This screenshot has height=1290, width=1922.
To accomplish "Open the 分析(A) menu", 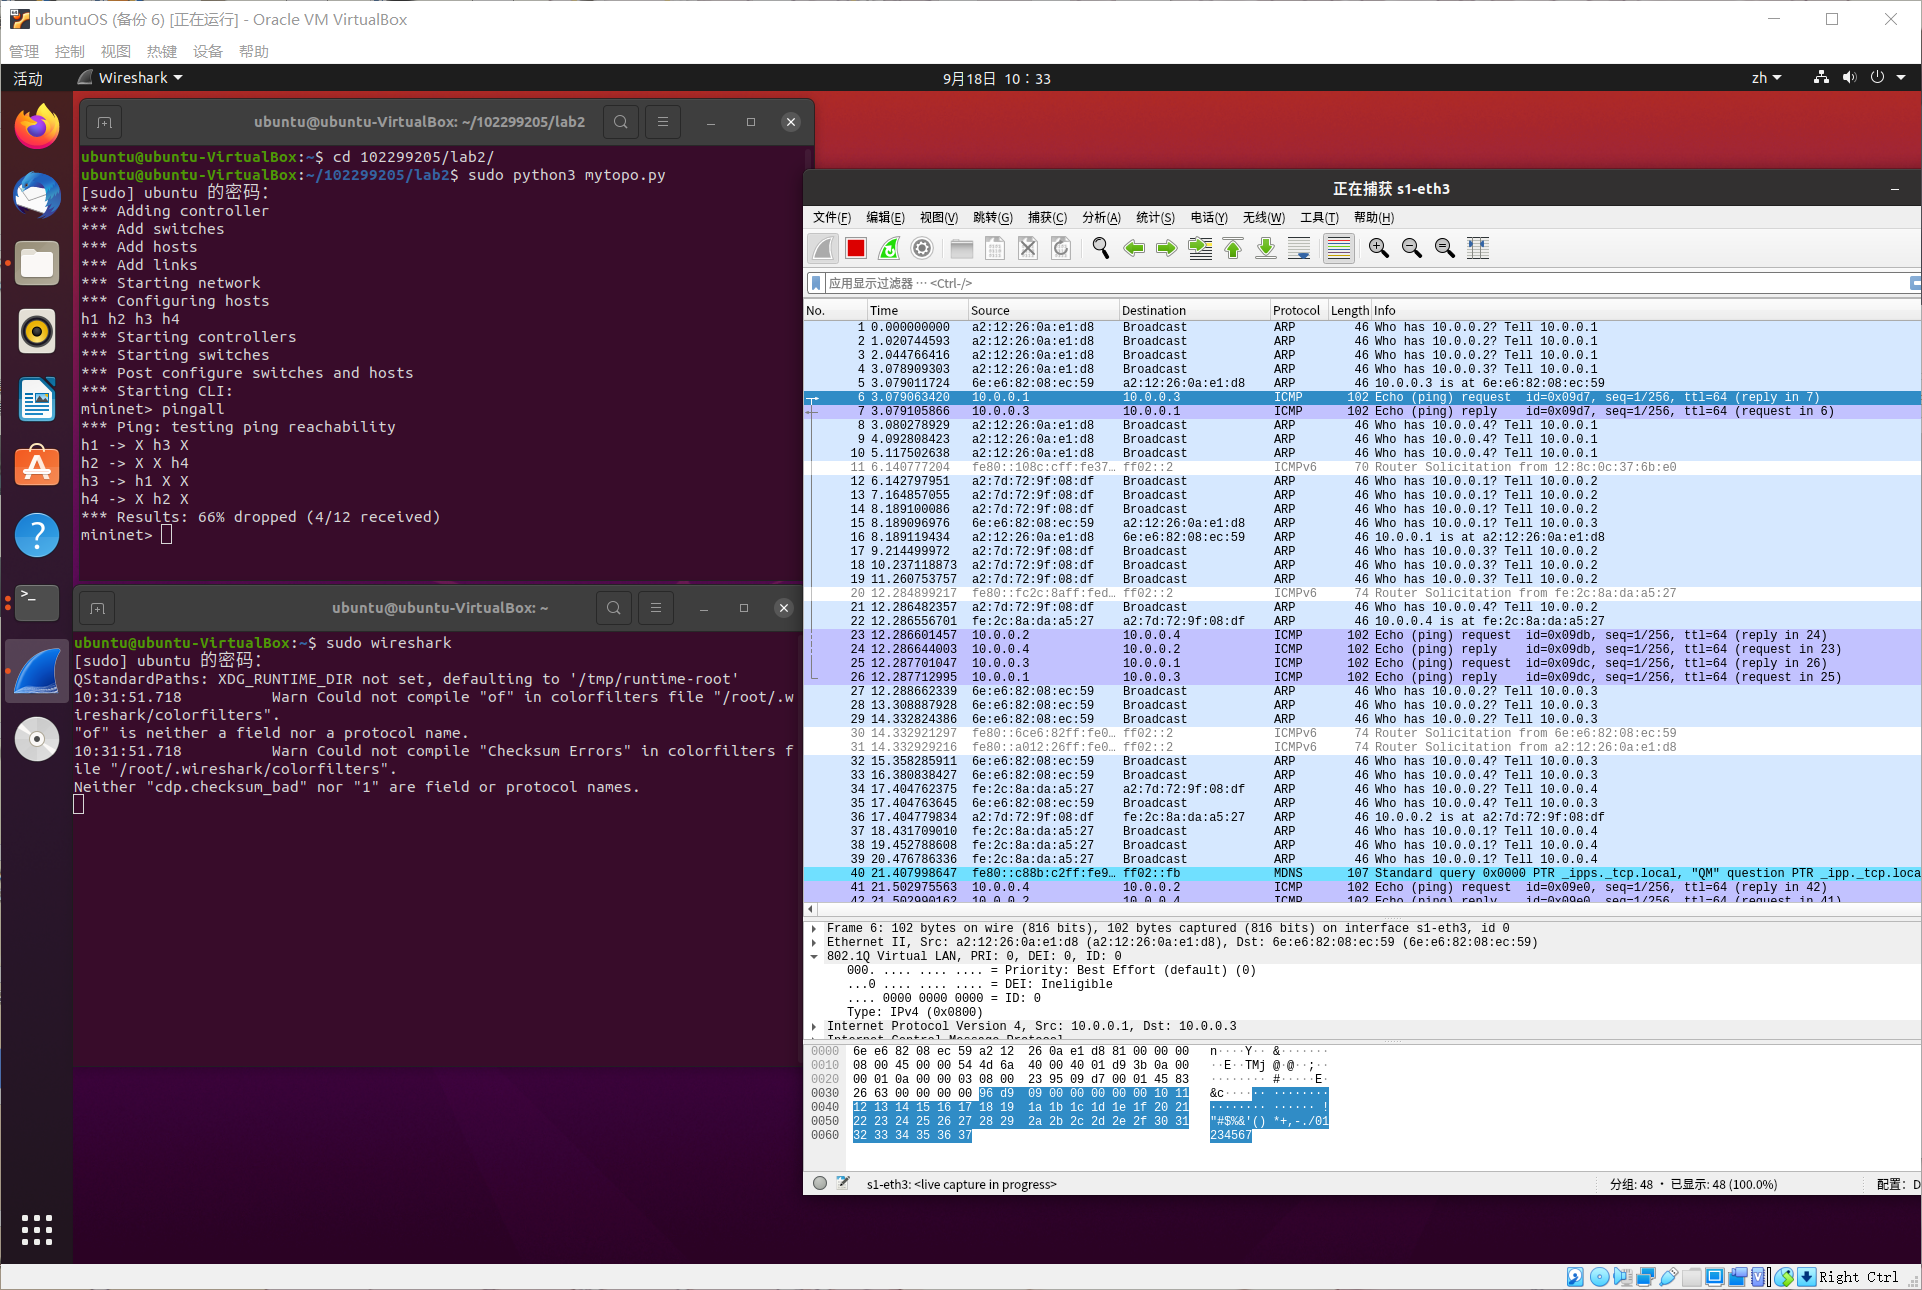I will point(1101,217).
